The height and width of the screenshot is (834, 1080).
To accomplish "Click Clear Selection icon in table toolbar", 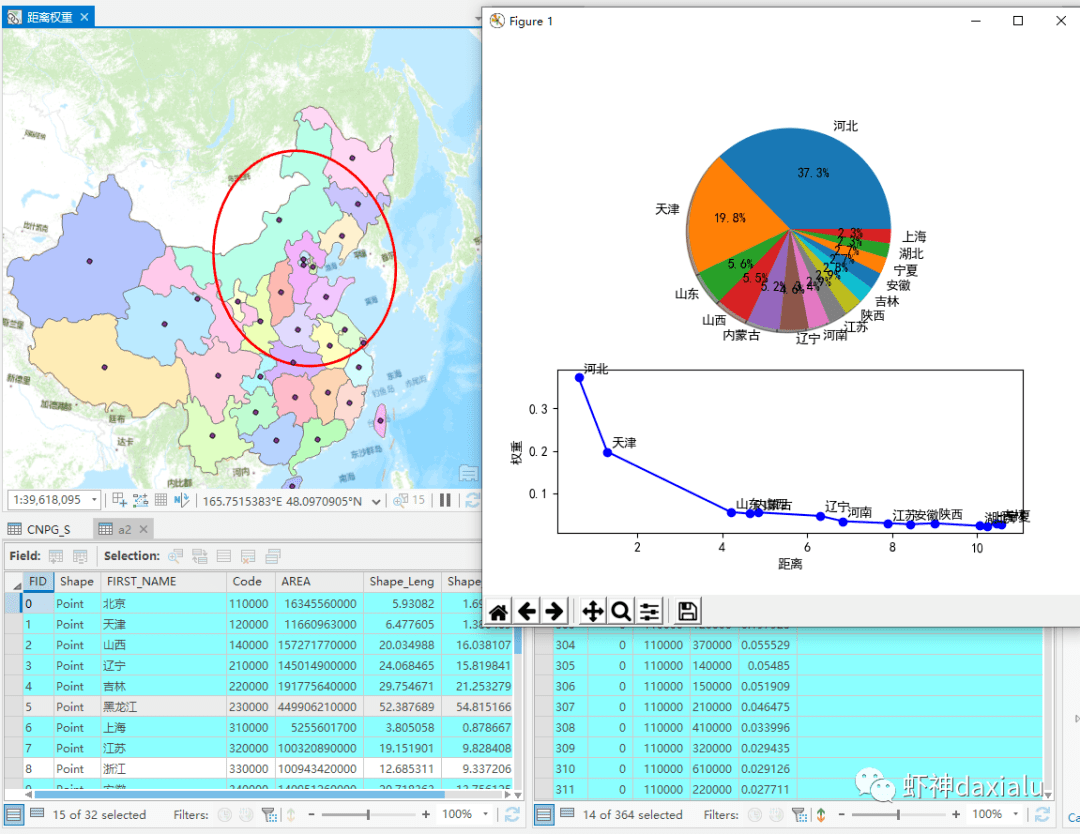I will click(x=224, y=556).
